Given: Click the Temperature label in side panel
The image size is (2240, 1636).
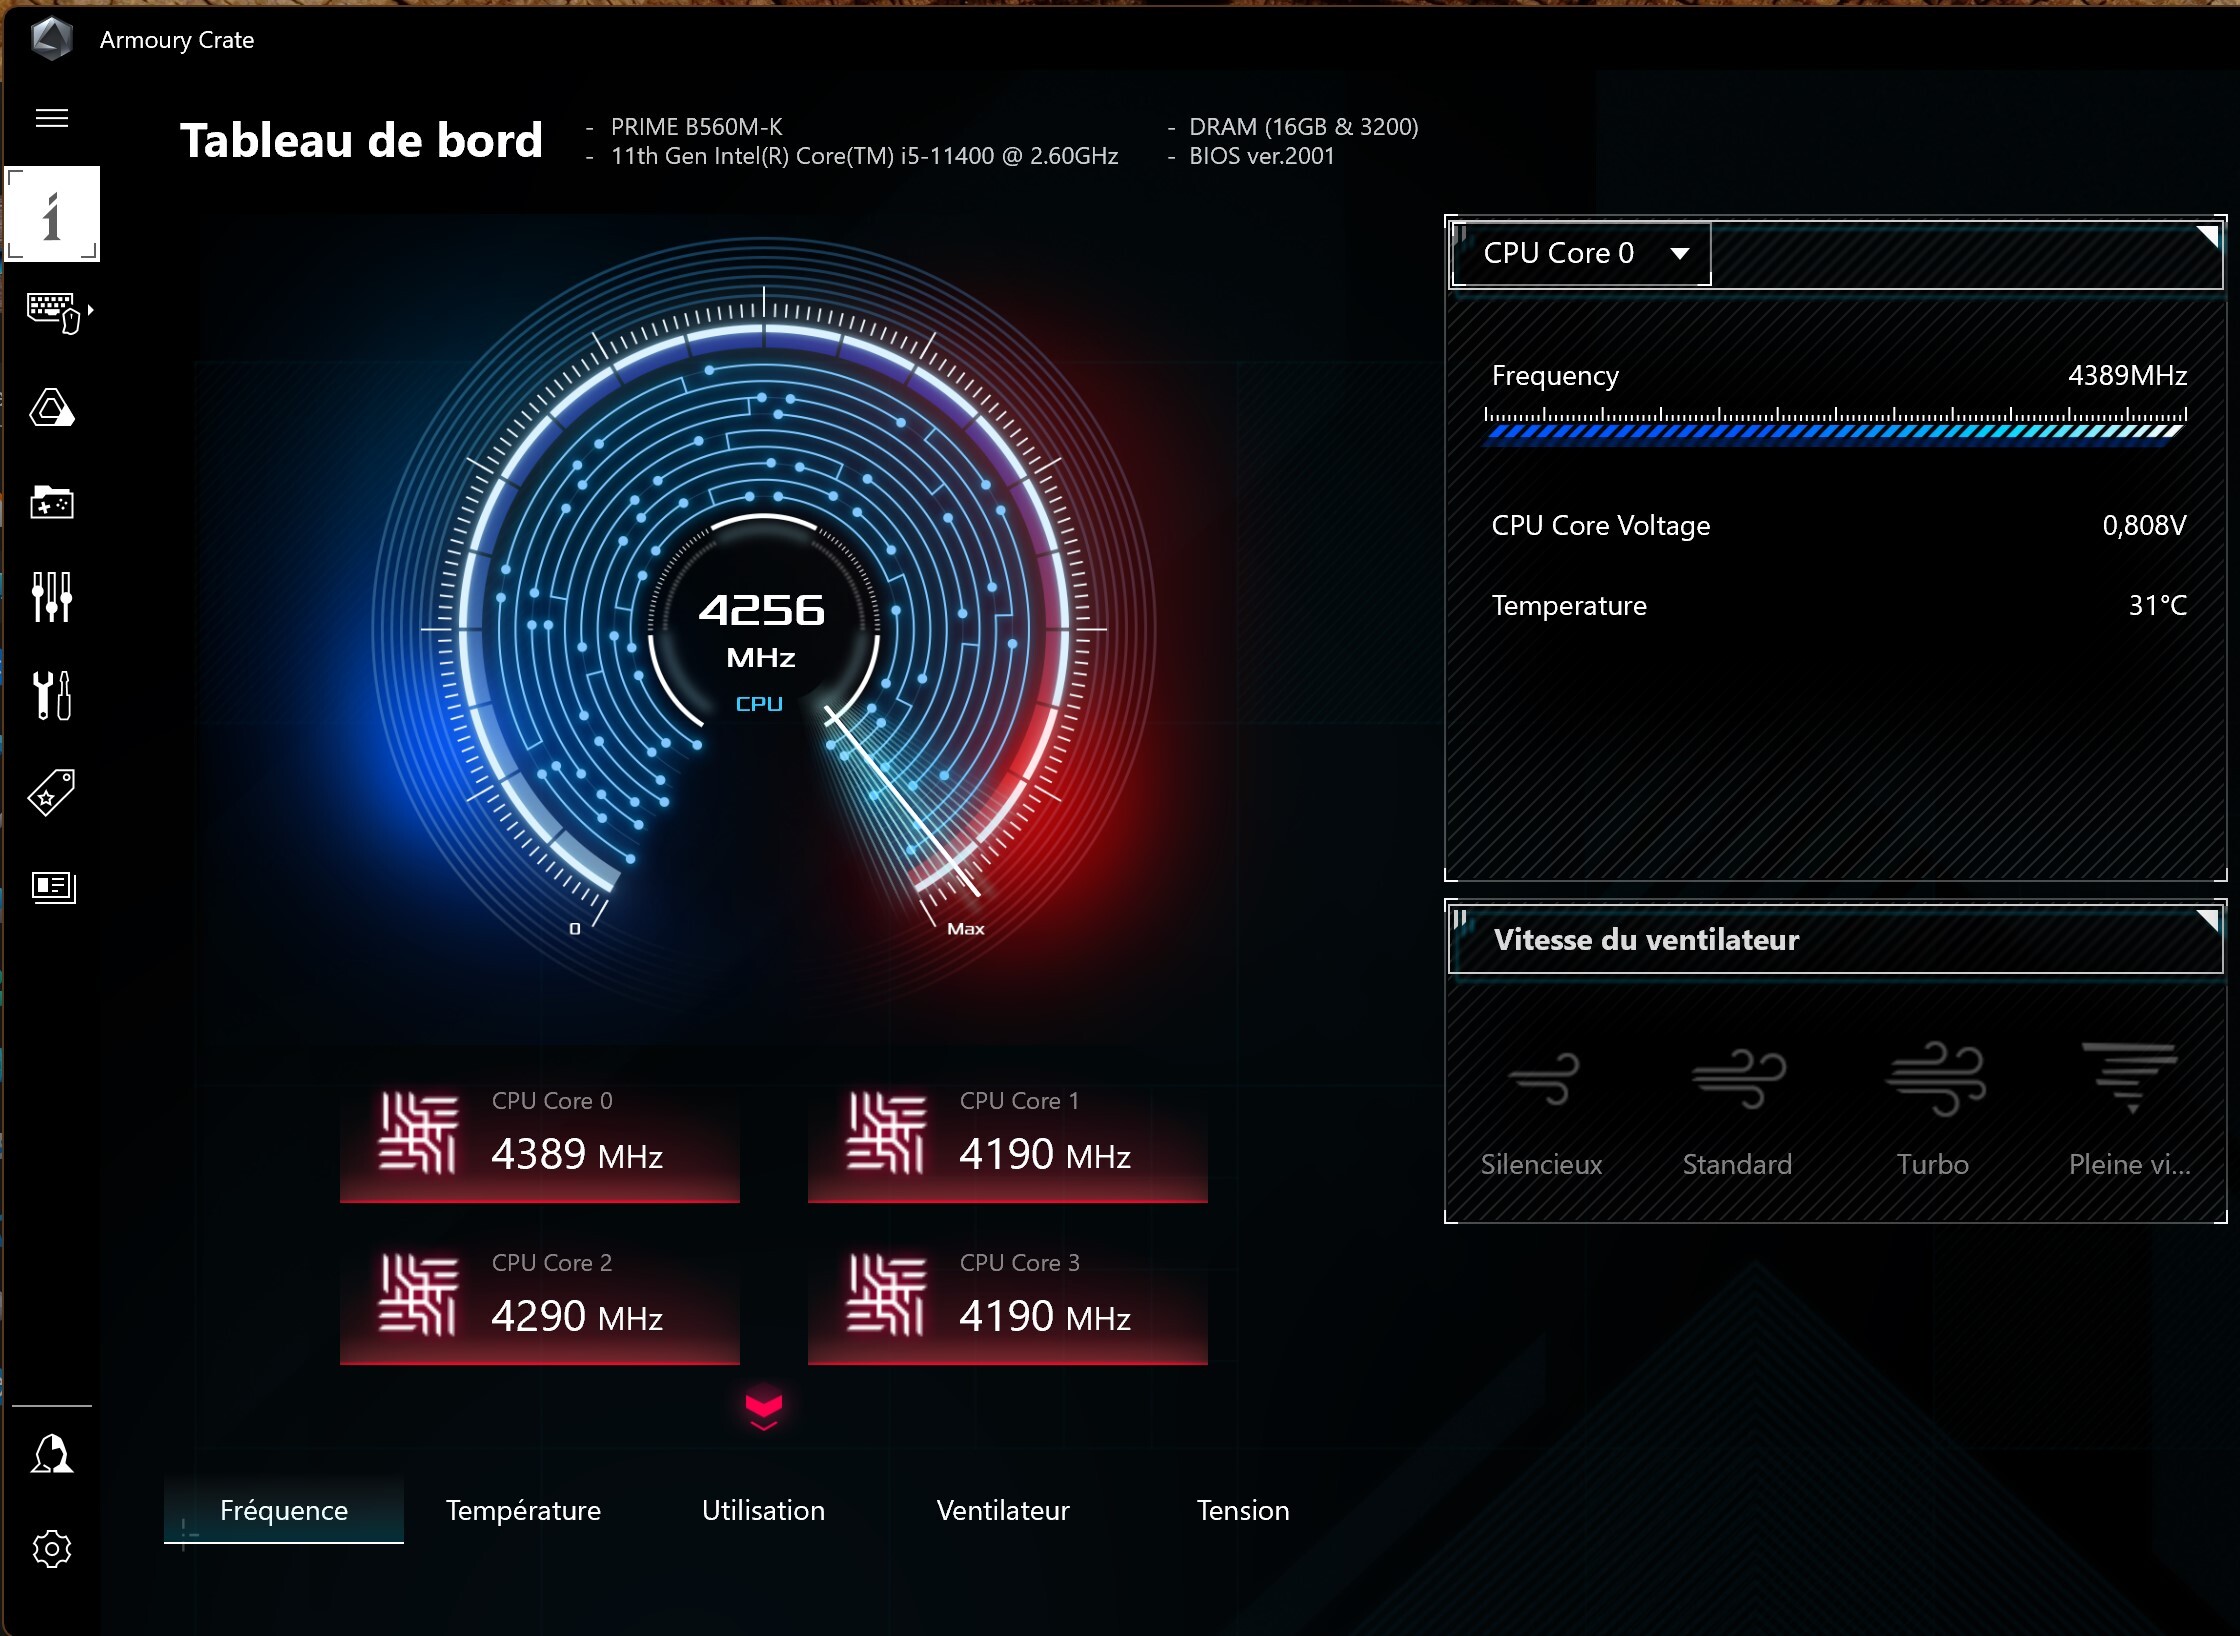Looking at the screenshot, I should pyautogui.click(x=1569, y=606).
